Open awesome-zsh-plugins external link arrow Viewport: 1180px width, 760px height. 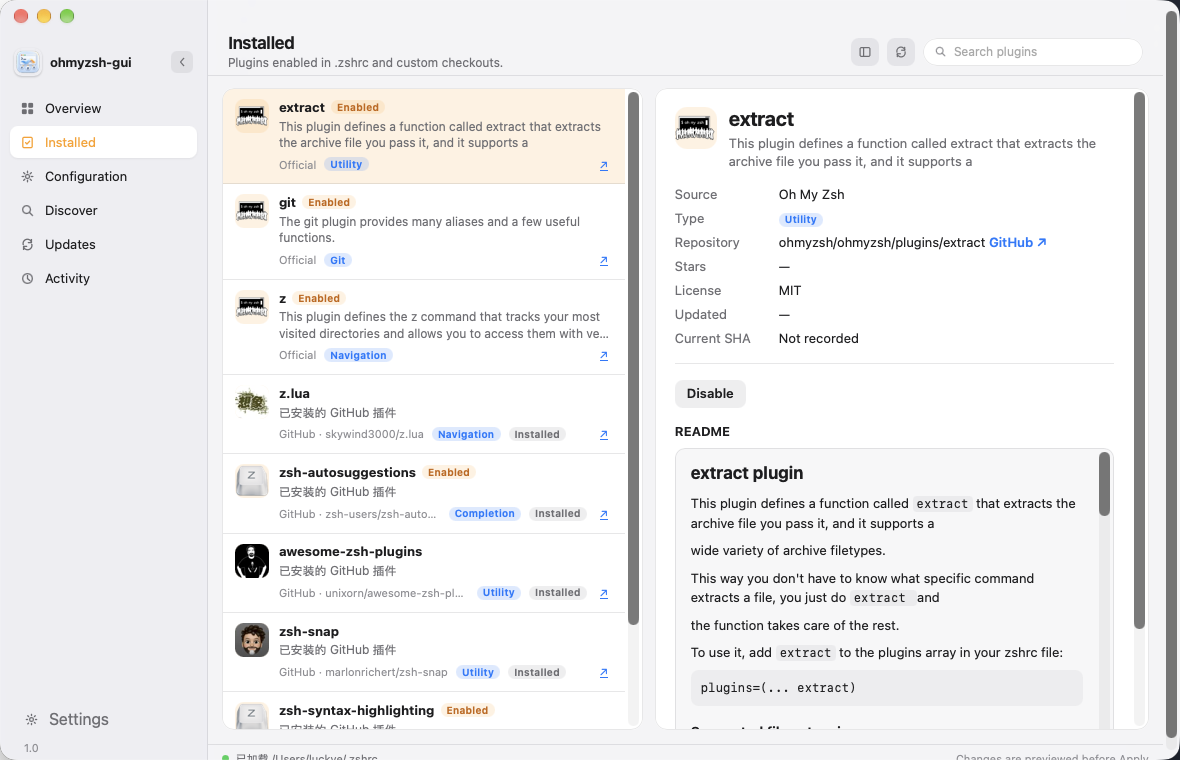[604, 594]
